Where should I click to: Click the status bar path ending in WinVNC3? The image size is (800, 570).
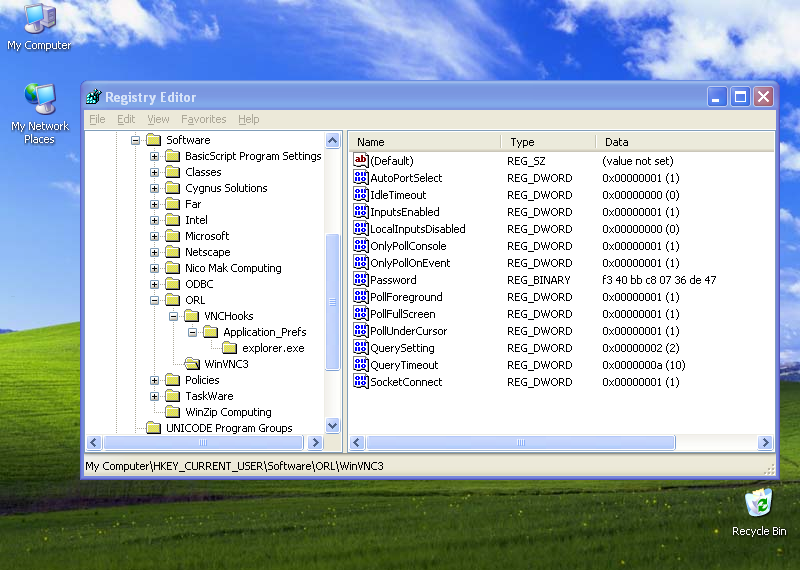pos(234,466)
